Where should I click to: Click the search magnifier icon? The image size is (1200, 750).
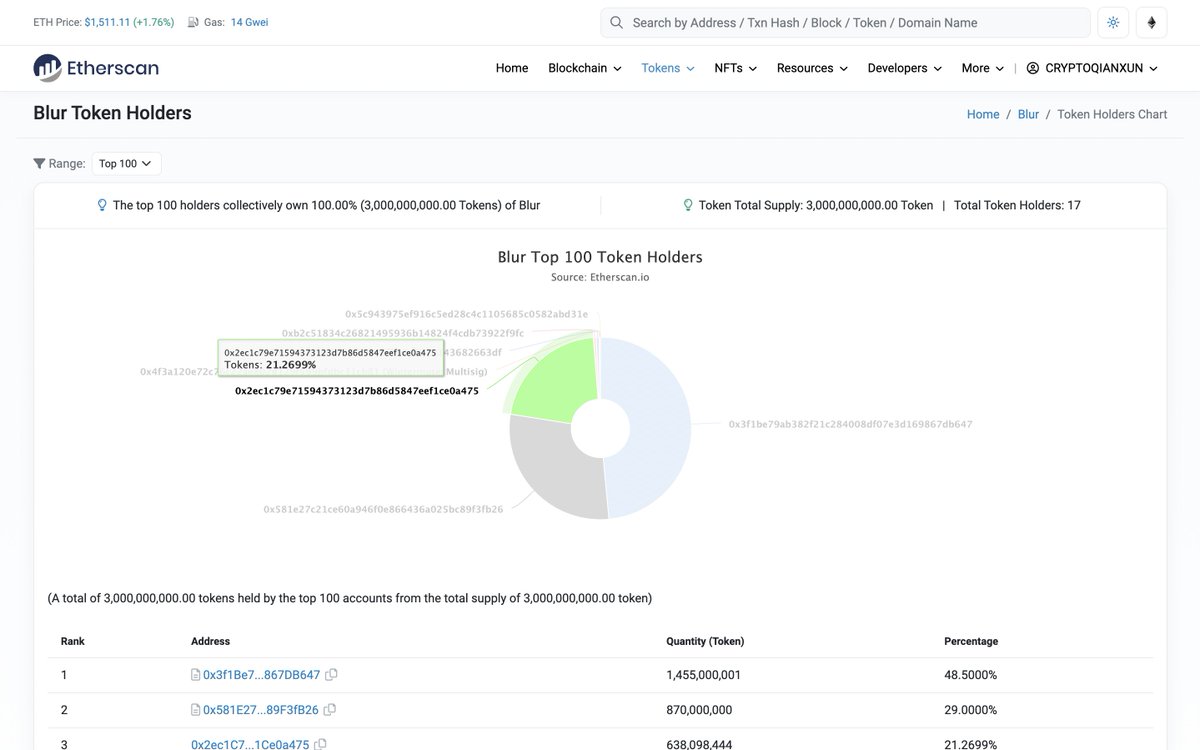(x=616, y=23)
